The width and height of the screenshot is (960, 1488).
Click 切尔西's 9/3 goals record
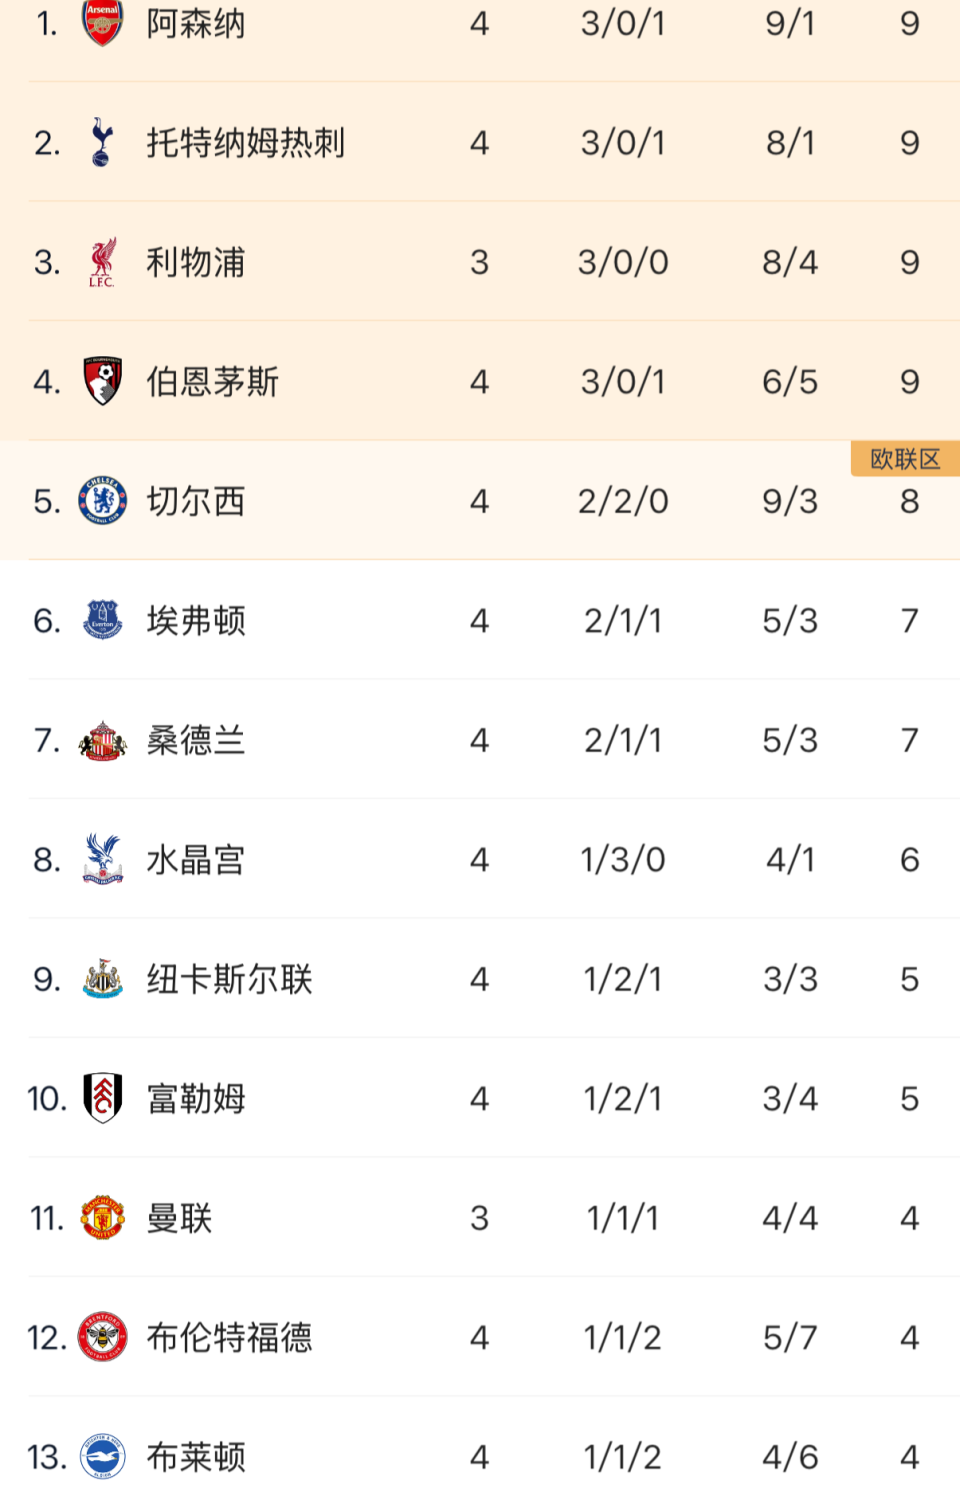[x=790, y=501]
